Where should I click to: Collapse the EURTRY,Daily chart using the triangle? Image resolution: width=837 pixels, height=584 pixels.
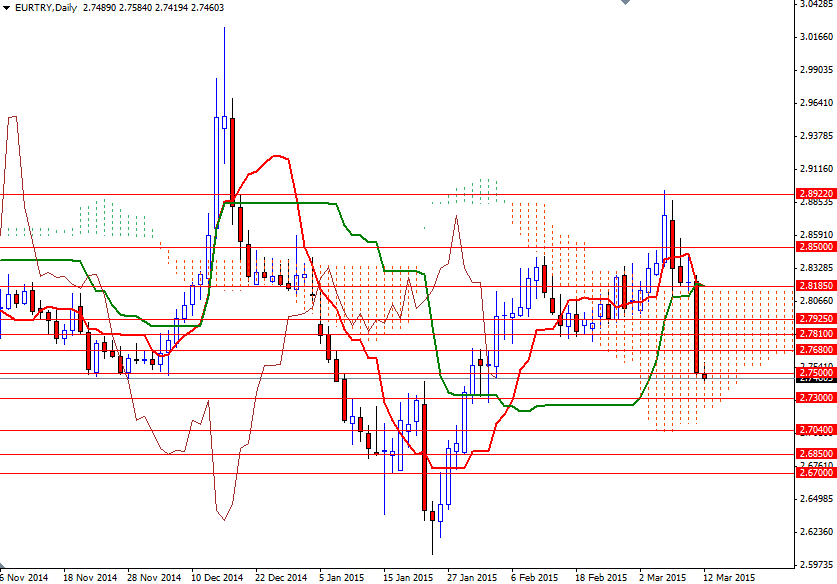tap(8, 7)
